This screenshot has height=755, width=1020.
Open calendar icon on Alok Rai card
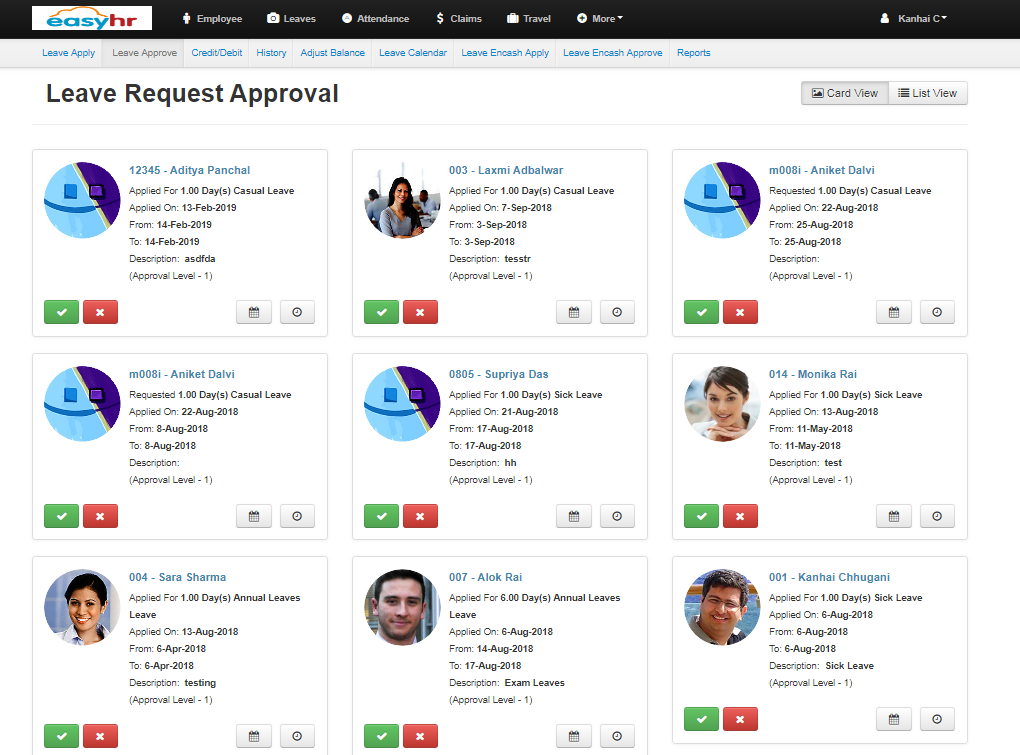click(x=573, y=736)
